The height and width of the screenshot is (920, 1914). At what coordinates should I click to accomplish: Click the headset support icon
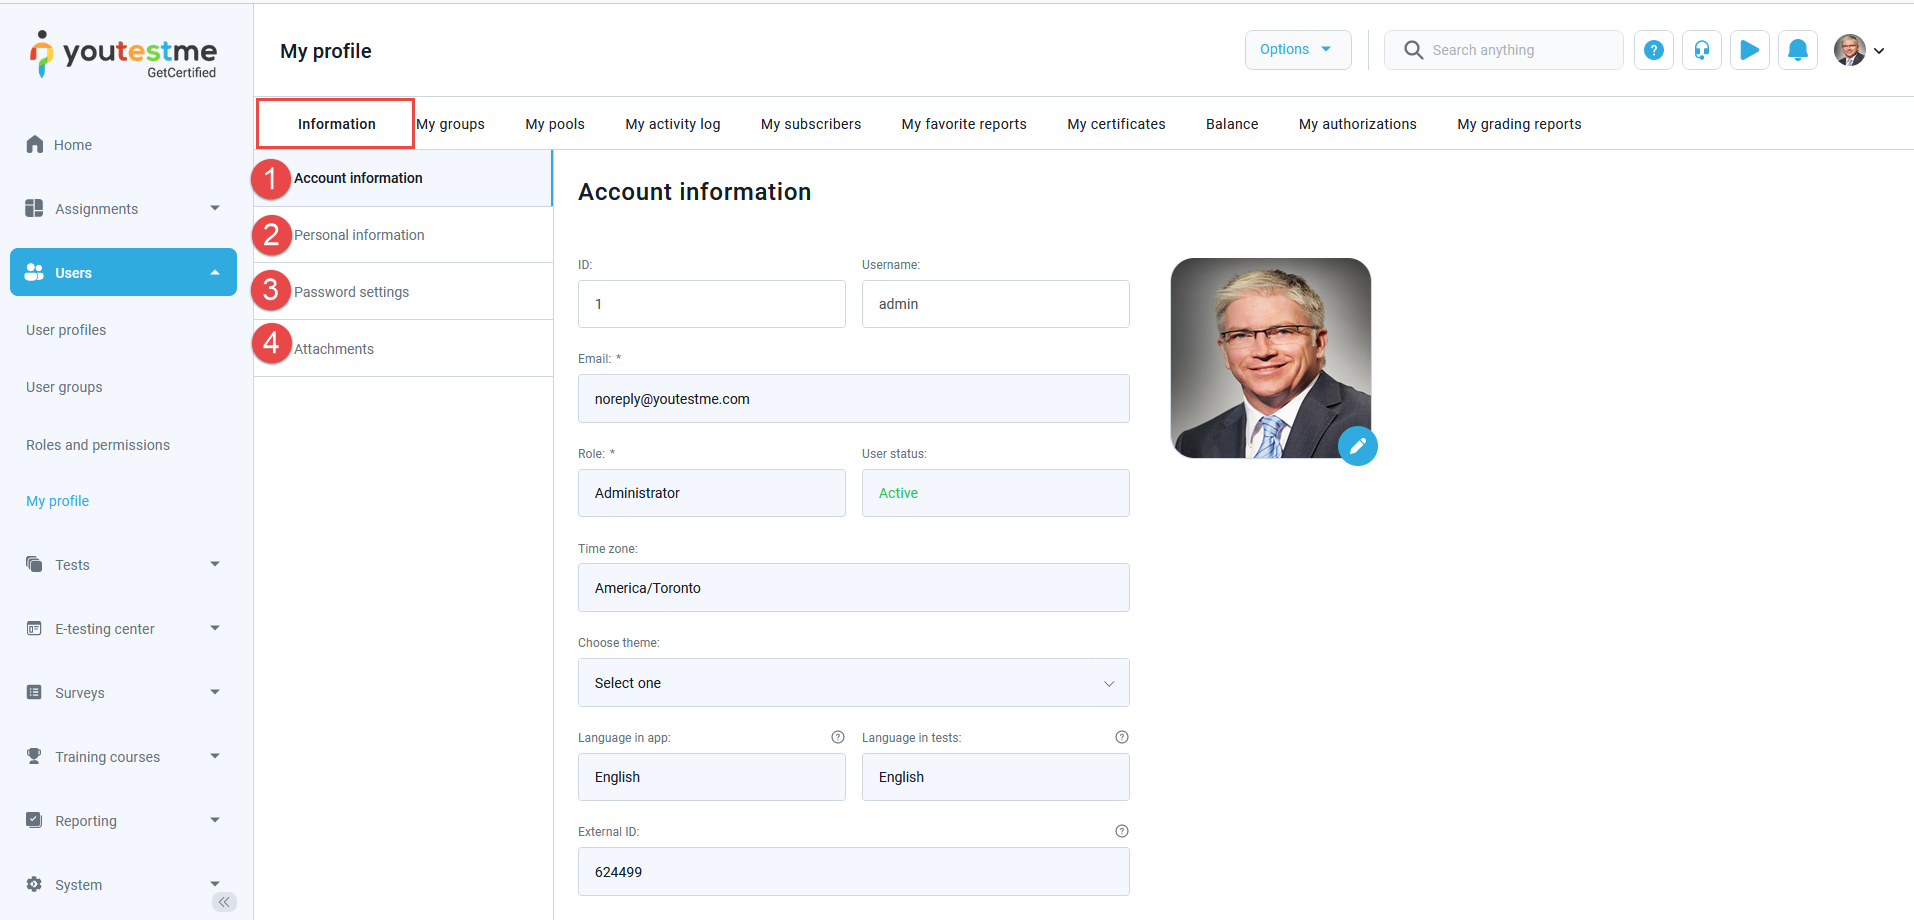pyautogui.click(x=1702, y=50)
